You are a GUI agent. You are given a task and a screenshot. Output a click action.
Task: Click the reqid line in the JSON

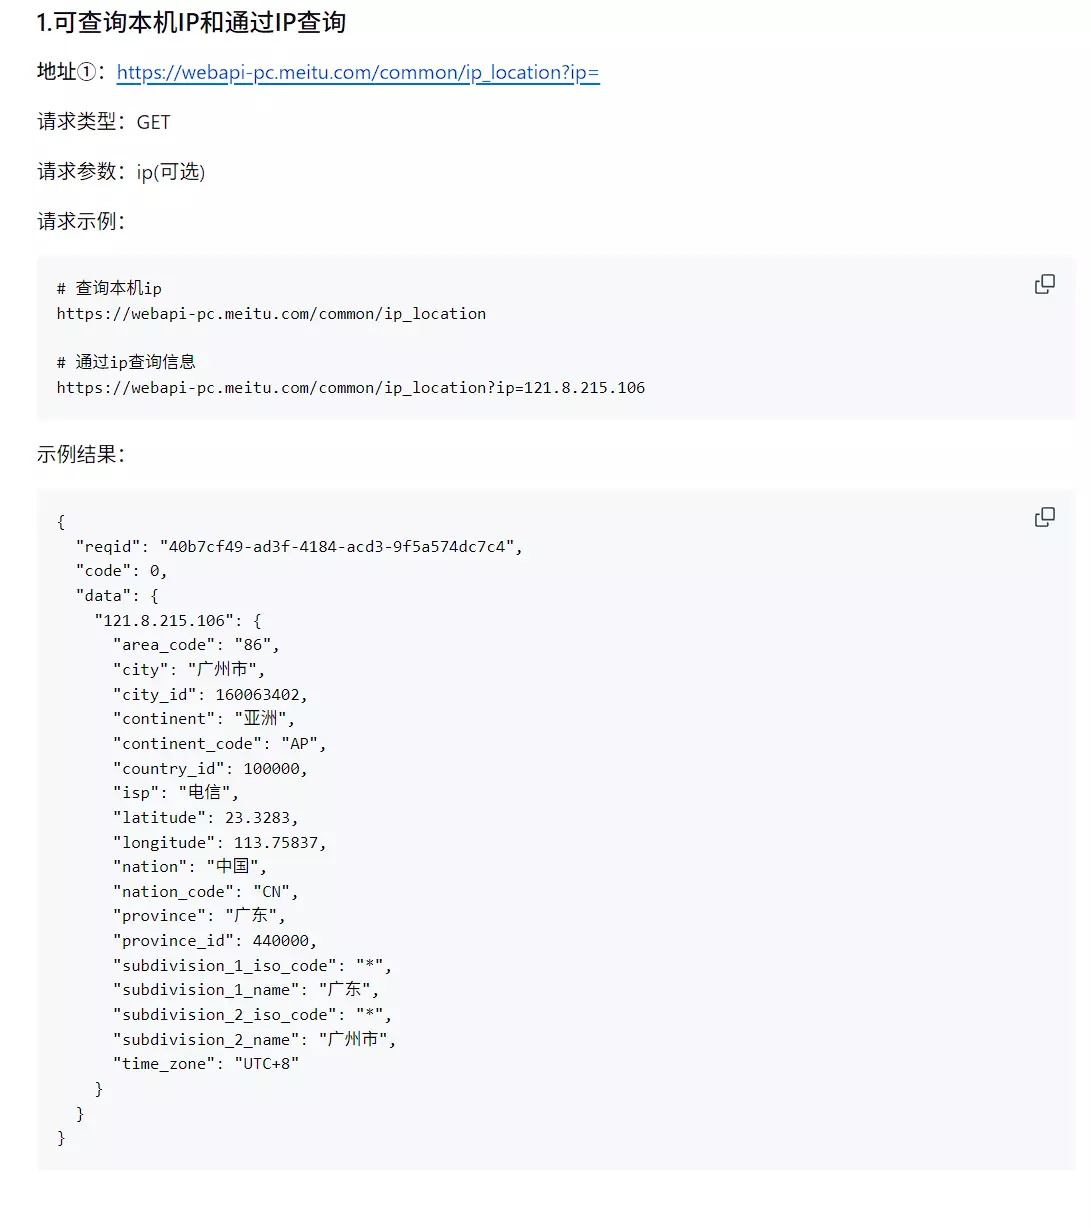(x=299, y=546)
